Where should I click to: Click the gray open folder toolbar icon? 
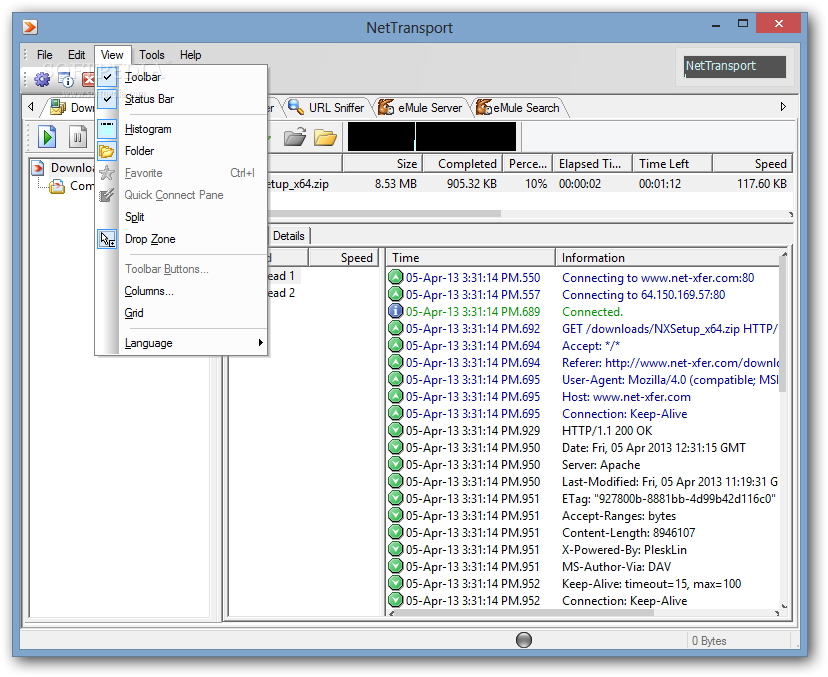(x=295, y=137)
